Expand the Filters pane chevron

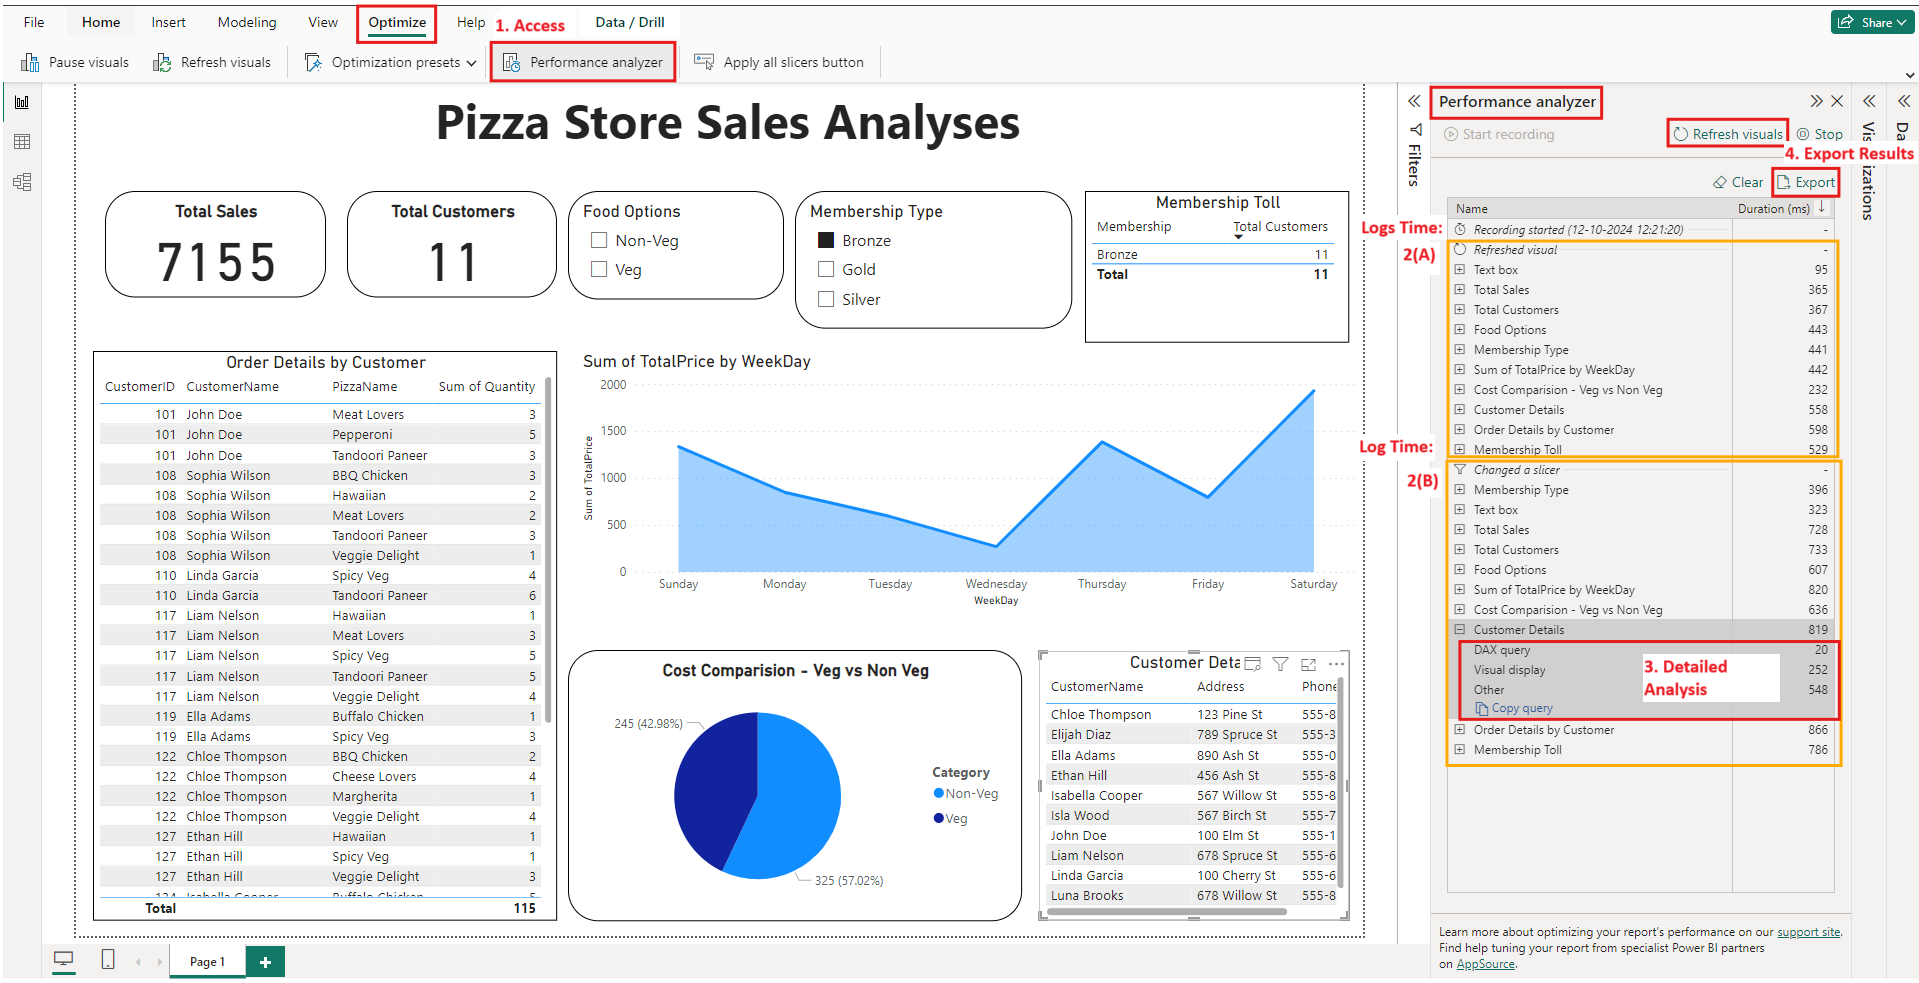coord(1414,101)
